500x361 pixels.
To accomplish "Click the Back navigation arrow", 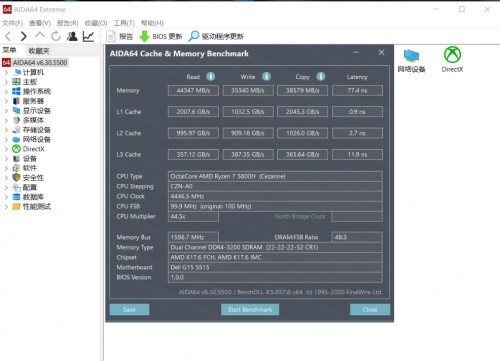I will pyautogui.click(x=8, y=36).
